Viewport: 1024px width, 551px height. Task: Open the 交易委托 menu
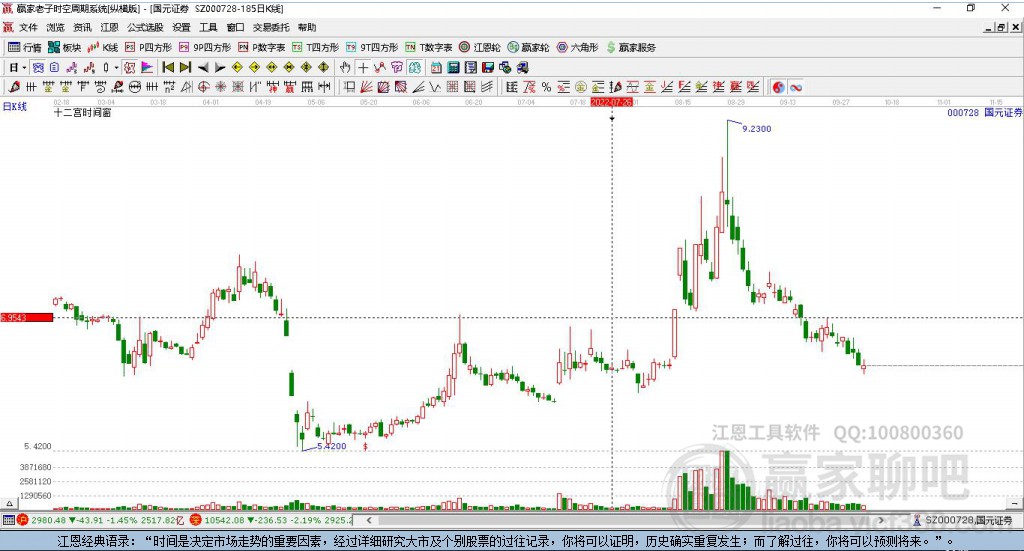click(x=271, y=27)
